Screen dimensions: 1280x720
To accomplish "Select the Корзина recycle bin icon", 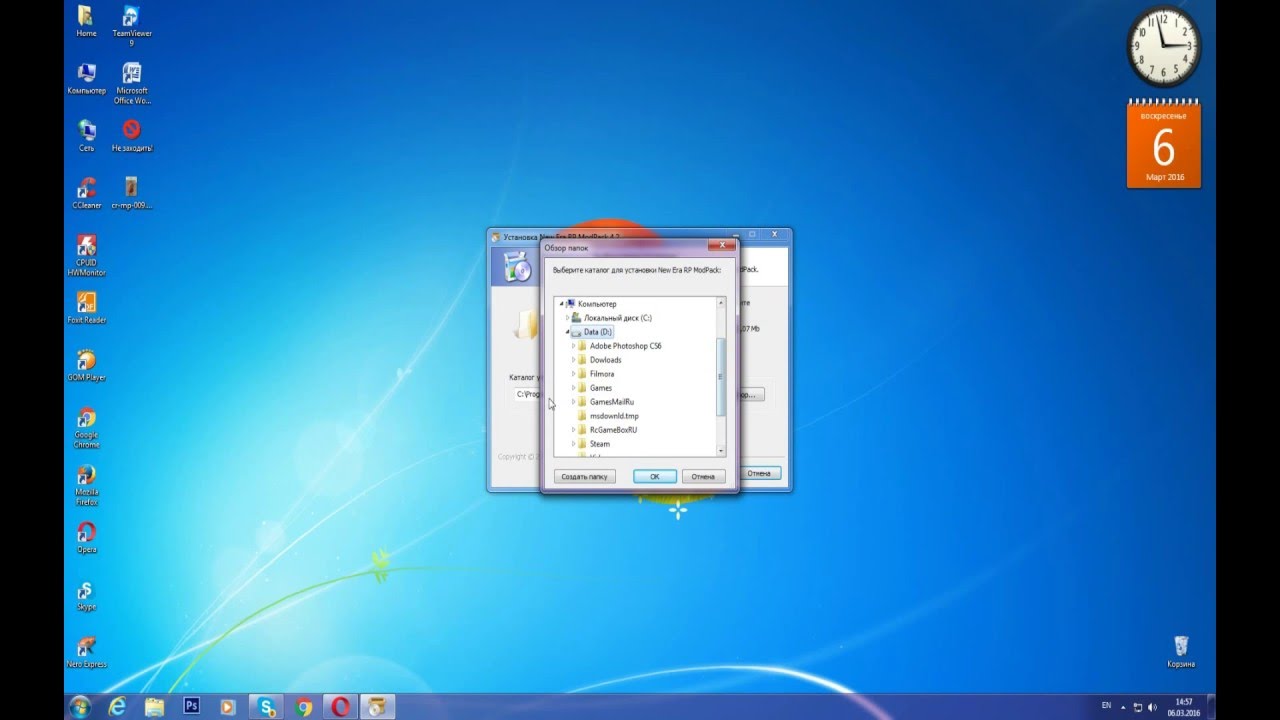I will [1181, 652].
